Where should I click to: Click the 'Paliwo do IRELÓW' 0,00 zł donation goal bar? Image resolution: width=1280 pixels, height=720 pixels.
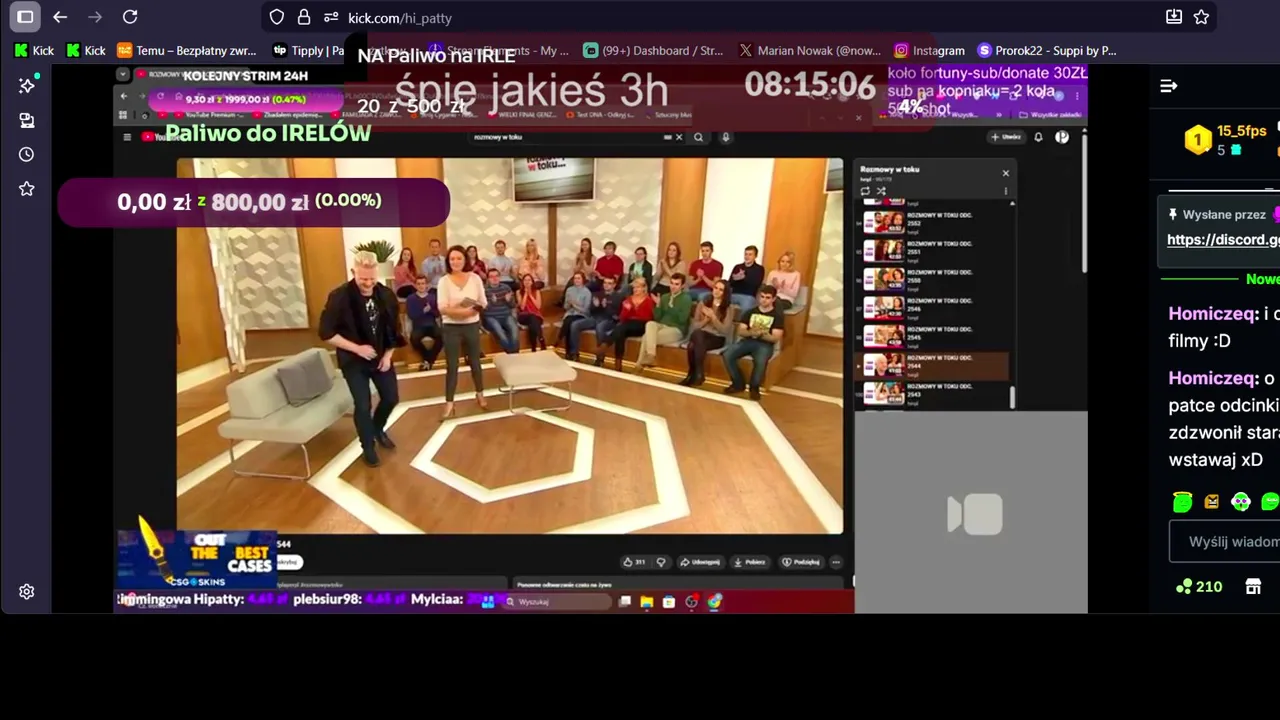coord(253,202)
